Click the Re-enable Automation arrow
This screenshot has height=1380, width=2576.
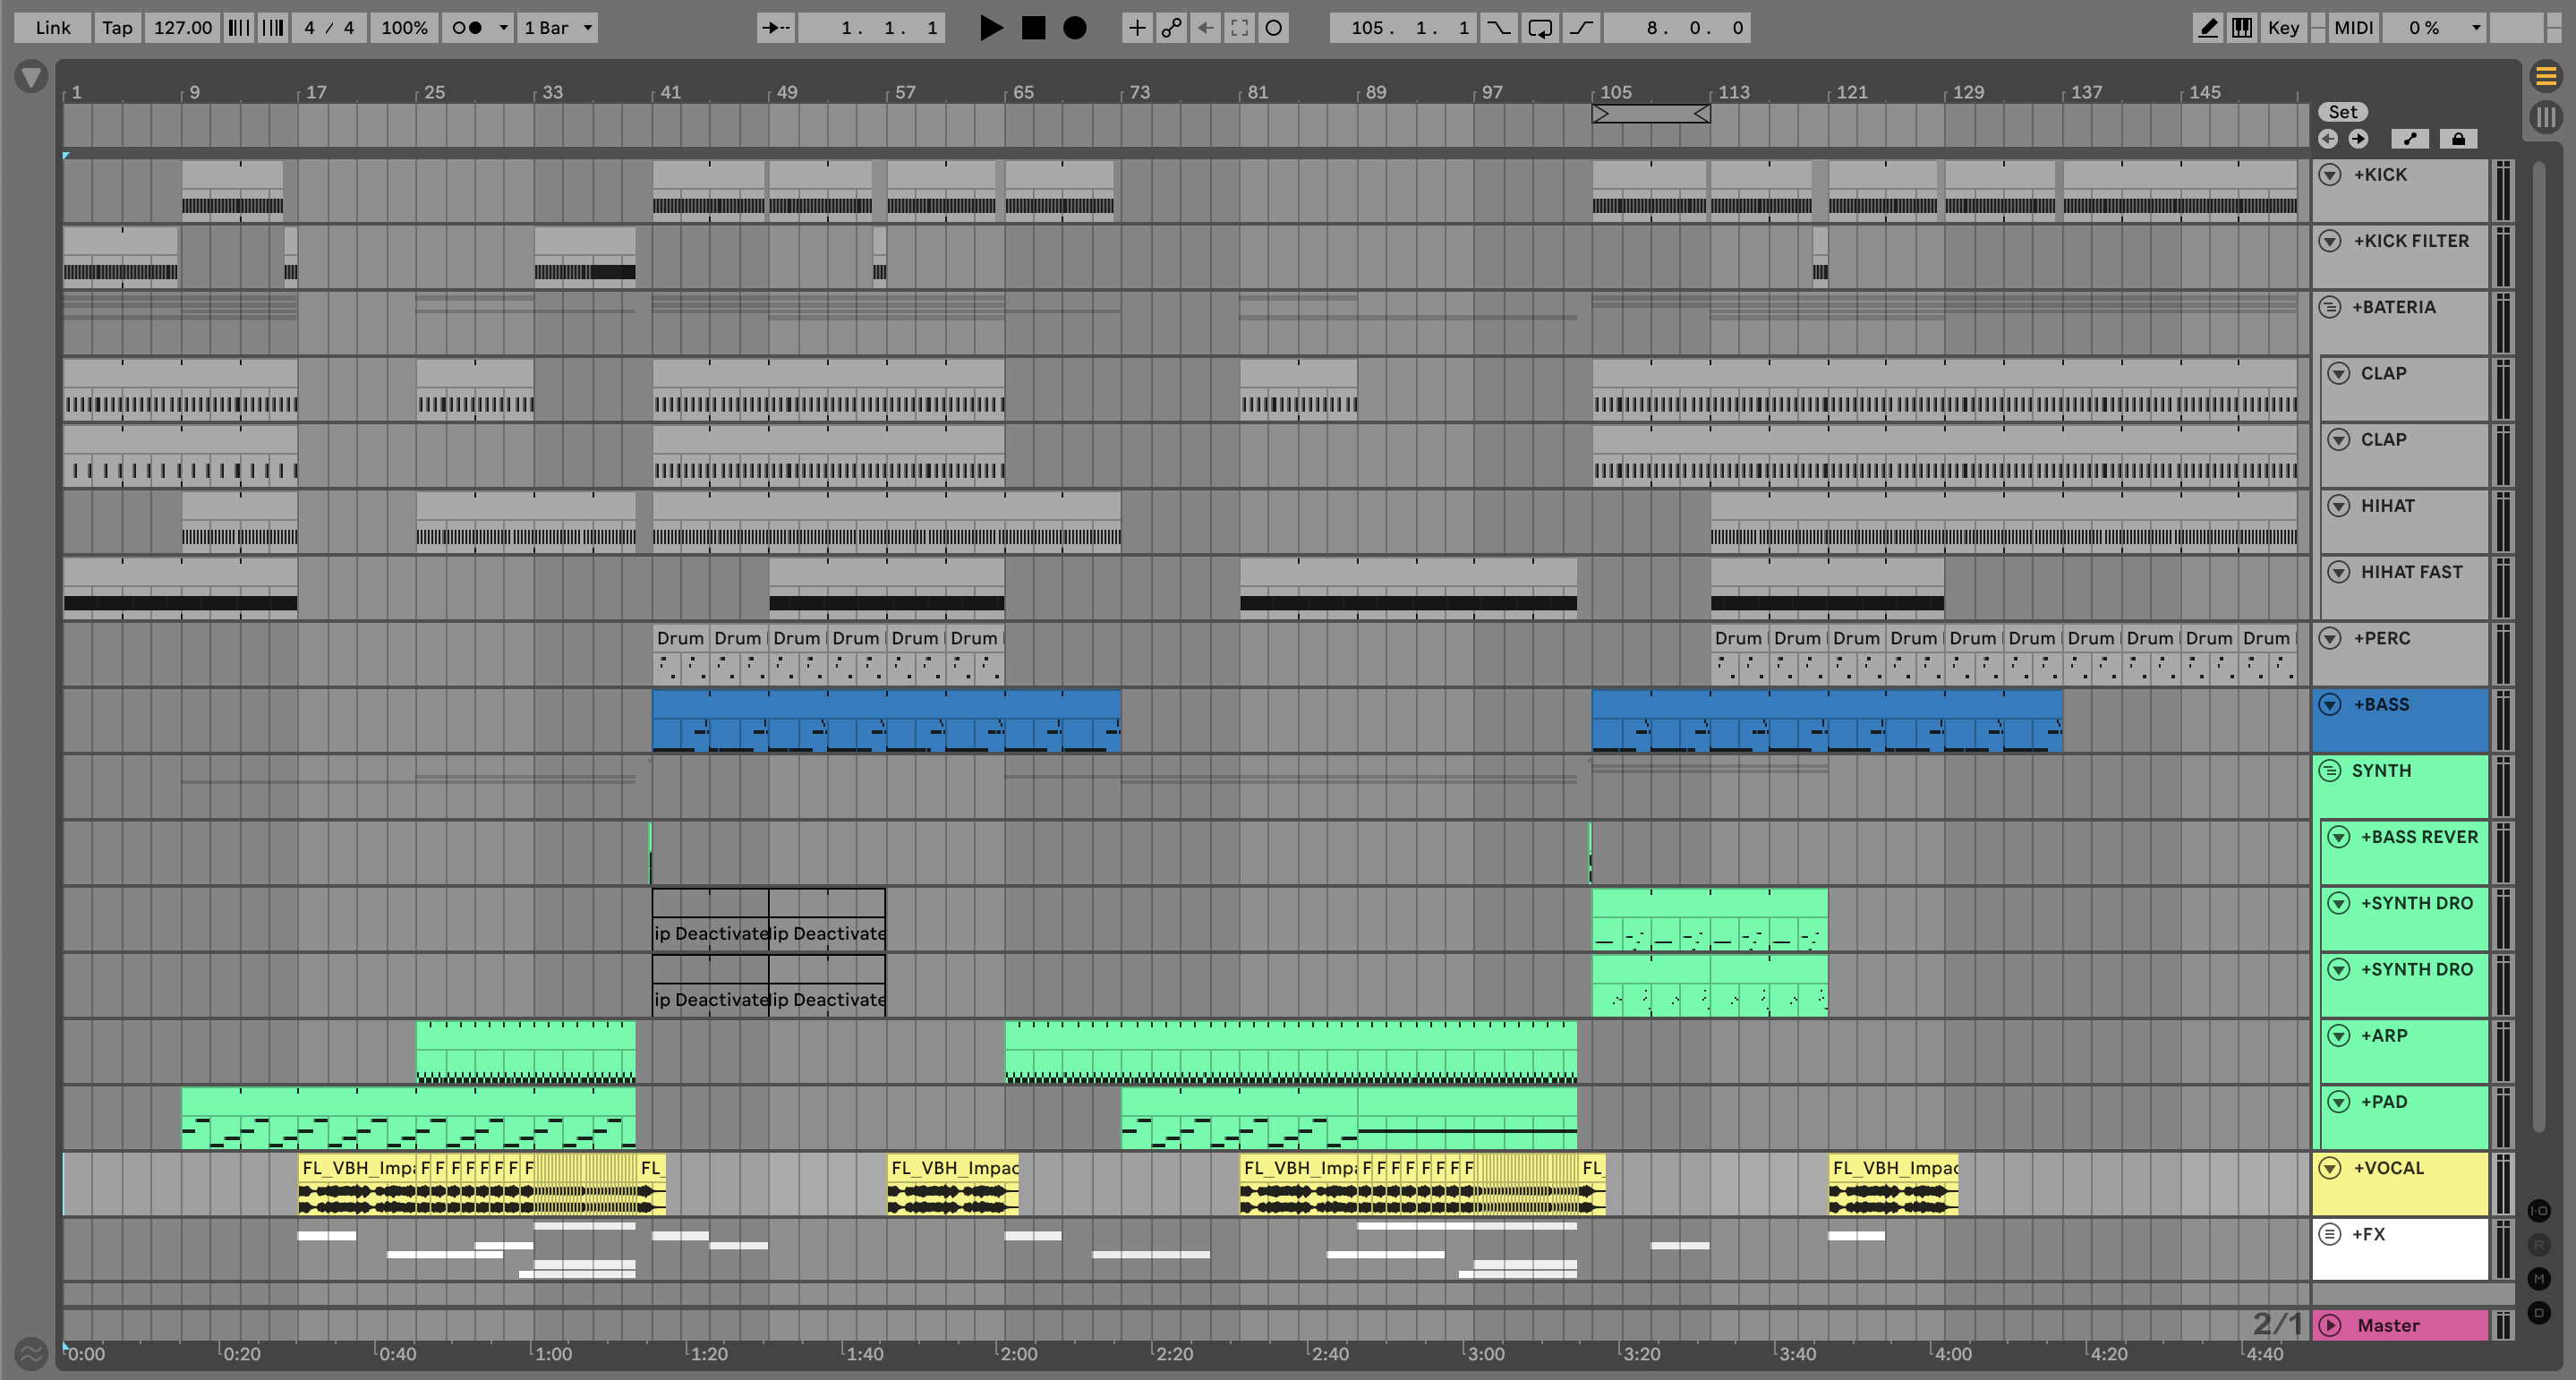1205,28
